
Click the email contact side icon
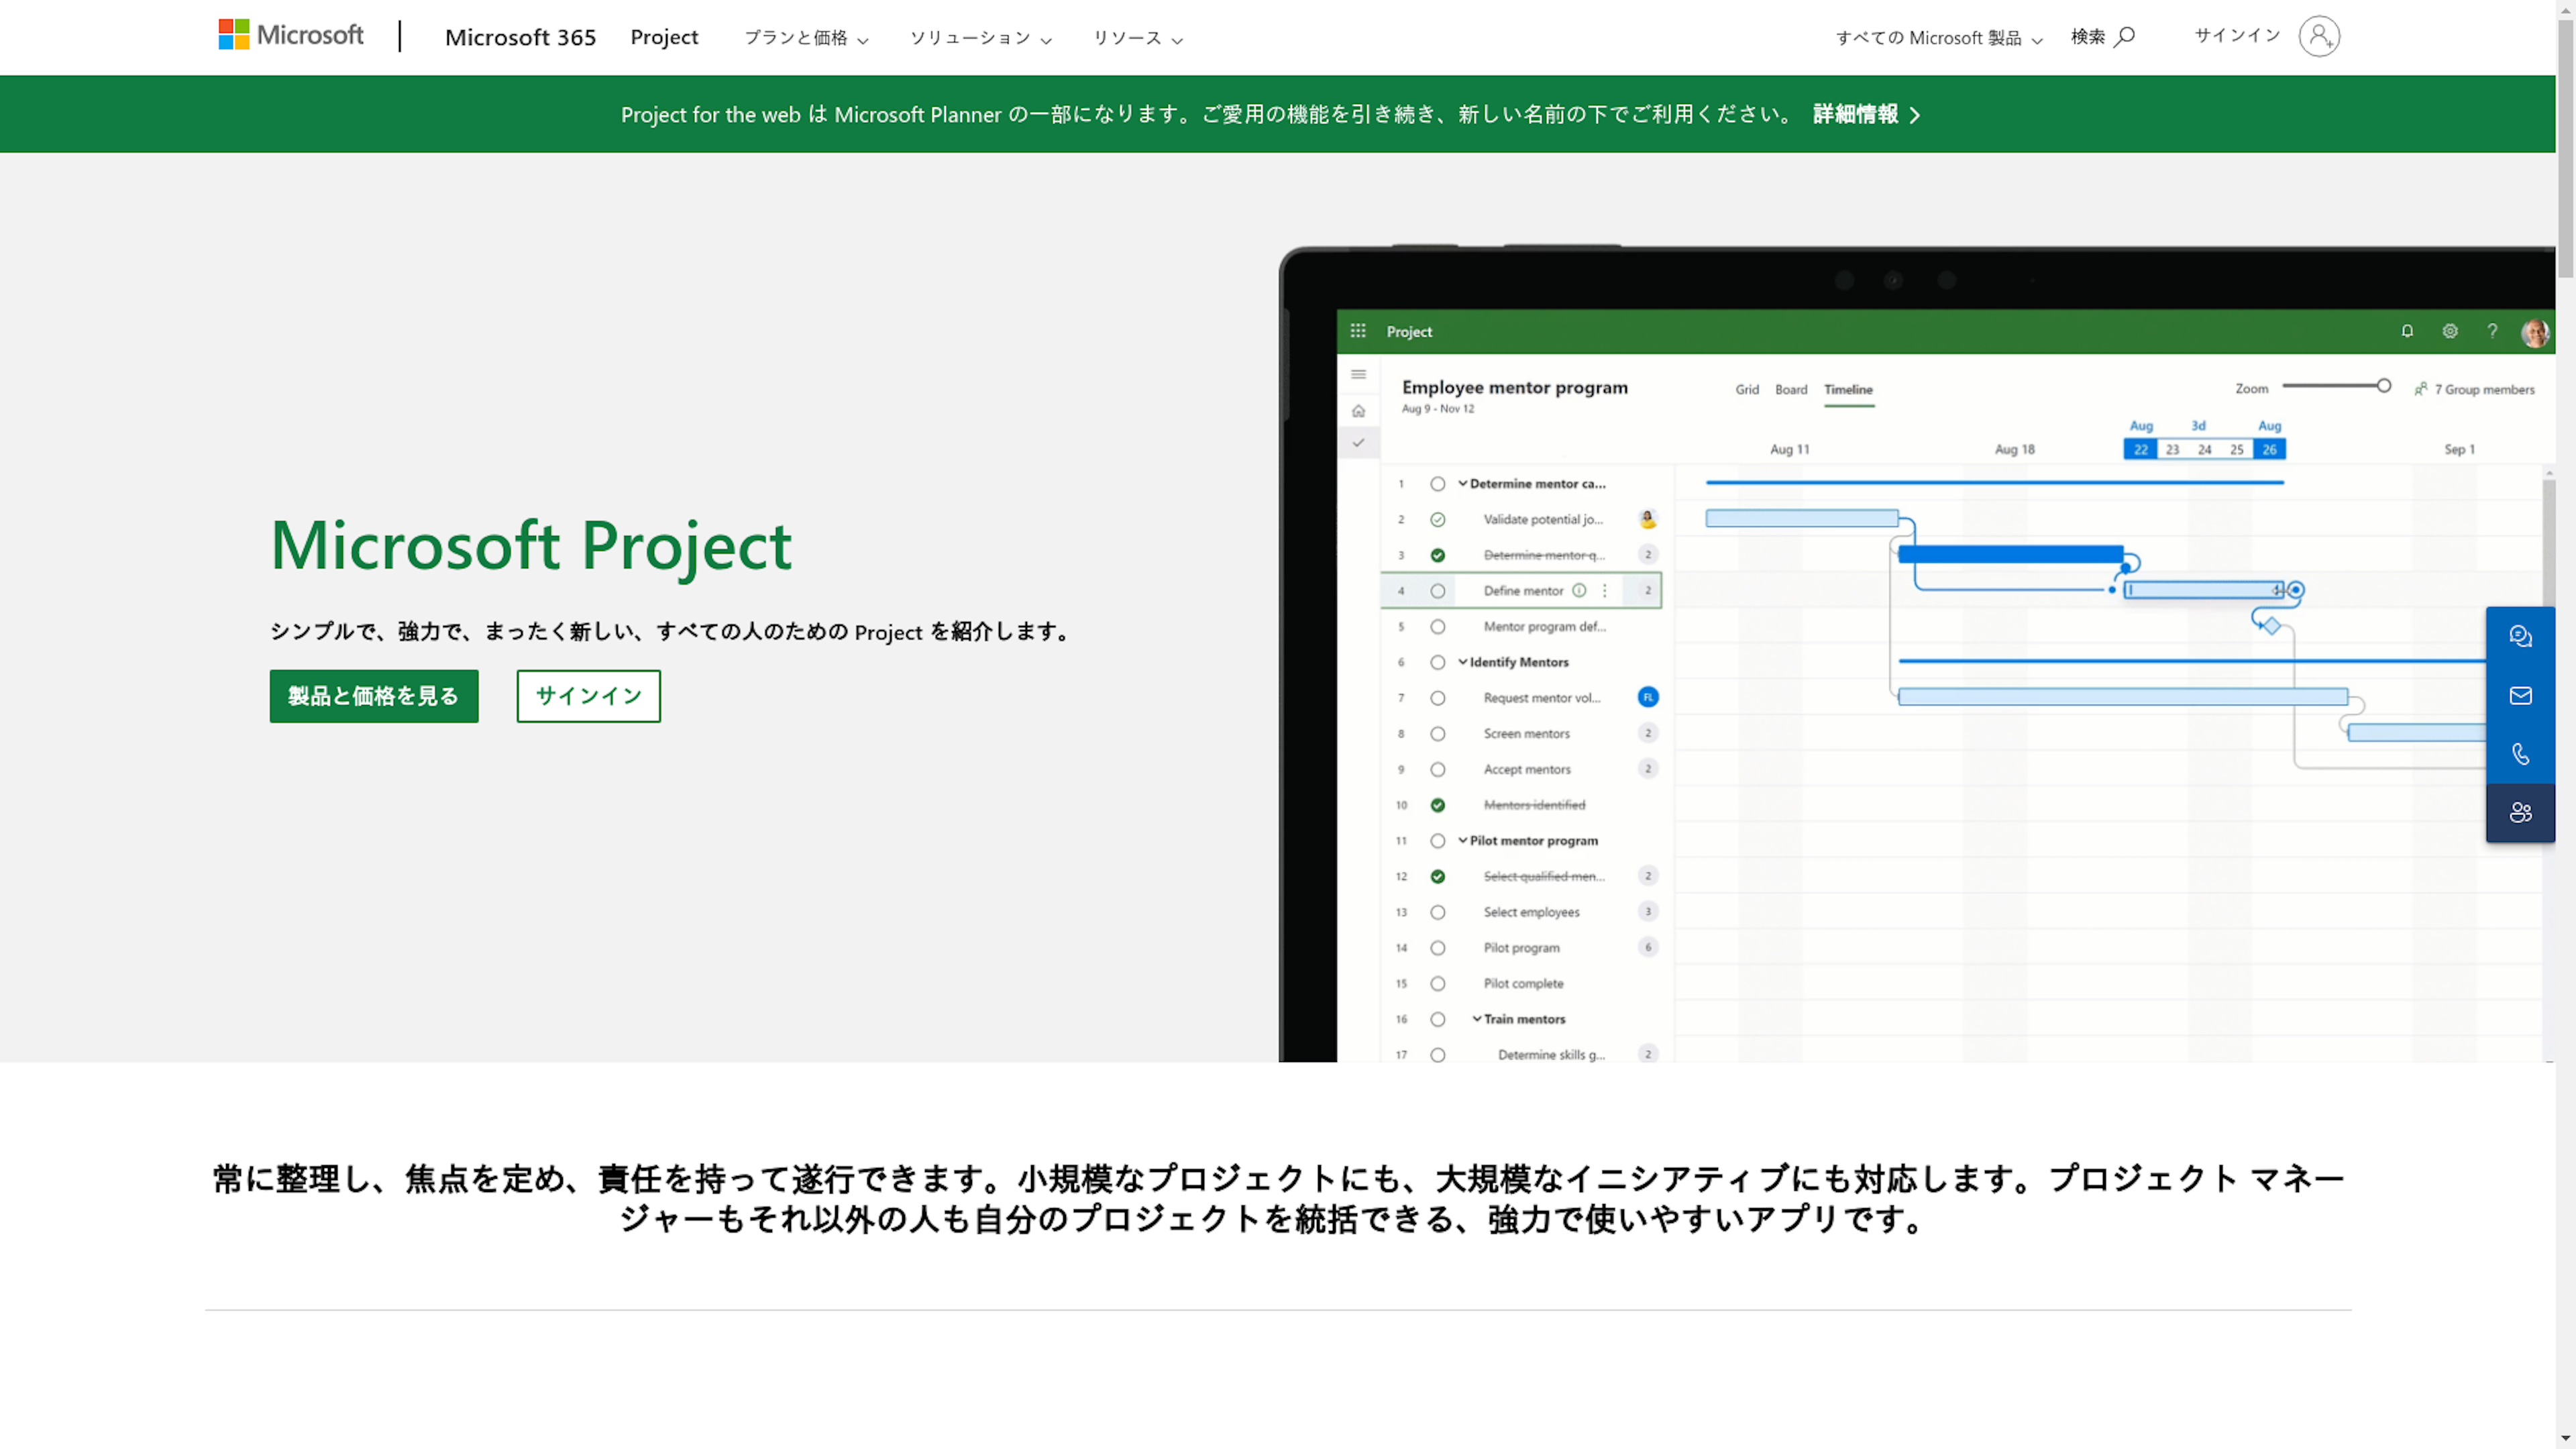[2521, 695]
